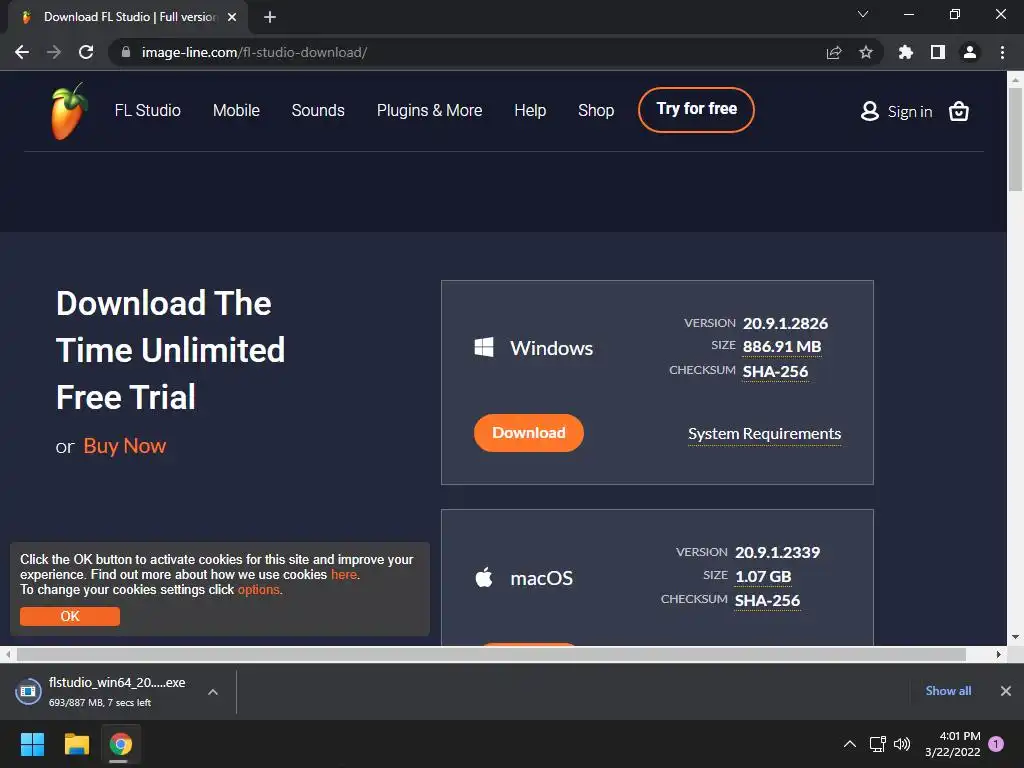The image size is (1024, 768).
Task: Show hidden system tray icons
Action: click(x=850, y=744)
